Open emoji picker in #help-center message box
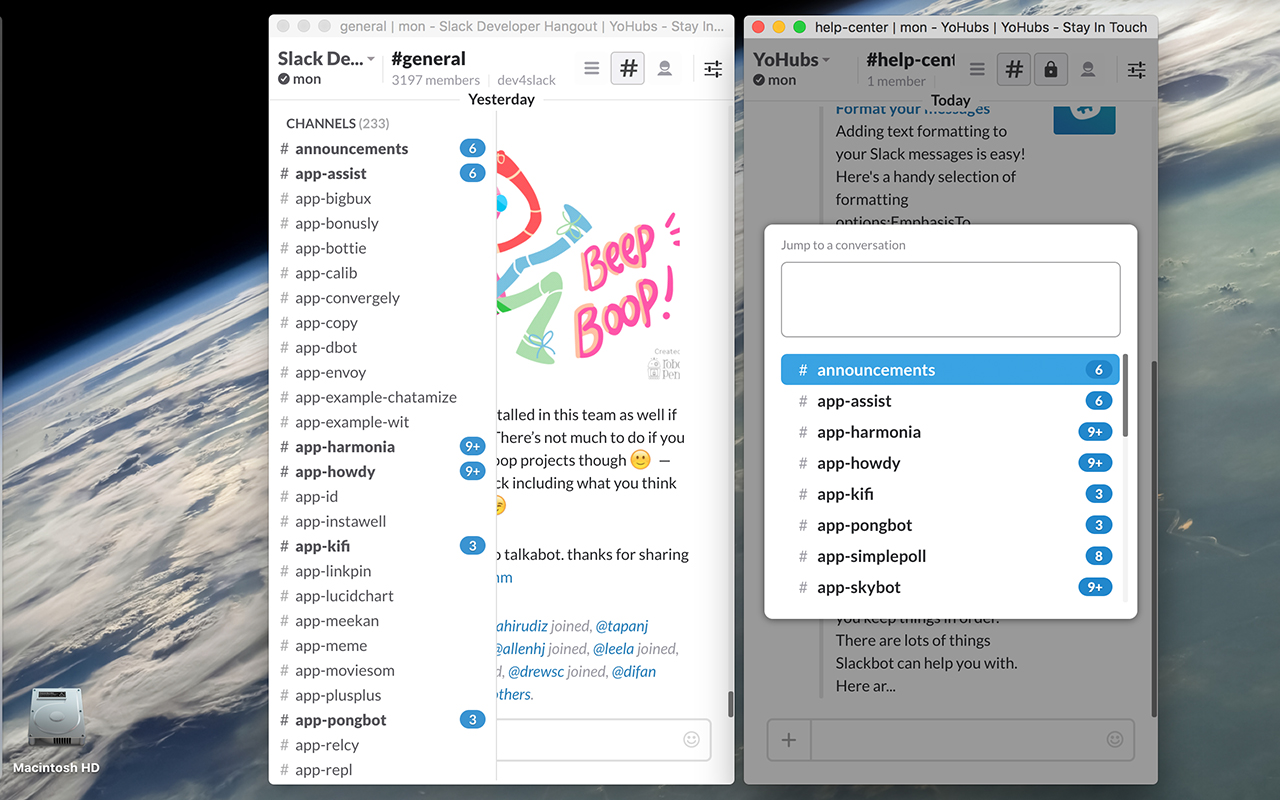The width and height of the screenshot is (1280, 800). [x=1115, y=740]
